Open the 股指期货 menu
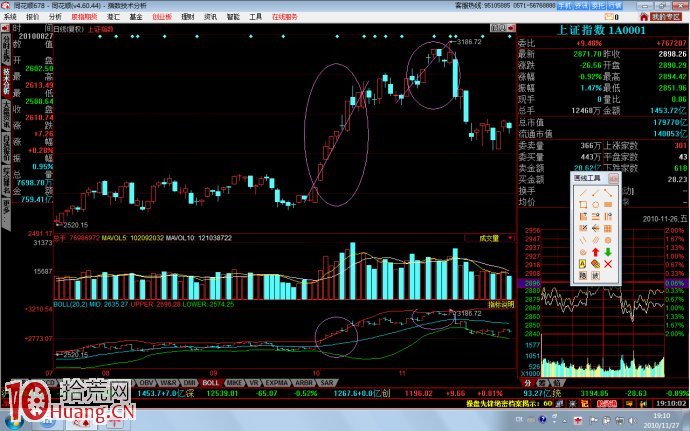 tap(84, 17)
